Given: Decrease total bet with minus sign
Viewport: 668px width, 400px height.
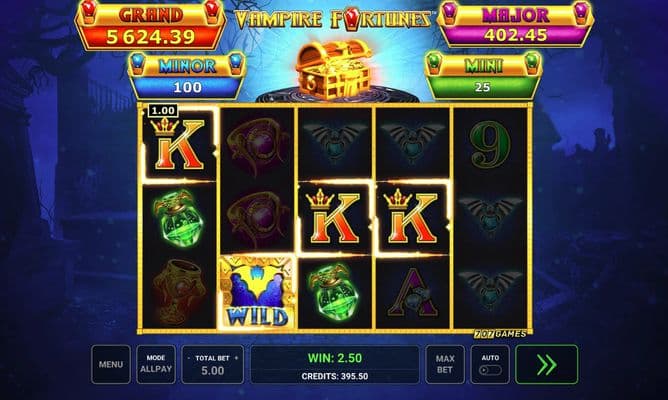Looking at the screenshot, I should 189,358.
